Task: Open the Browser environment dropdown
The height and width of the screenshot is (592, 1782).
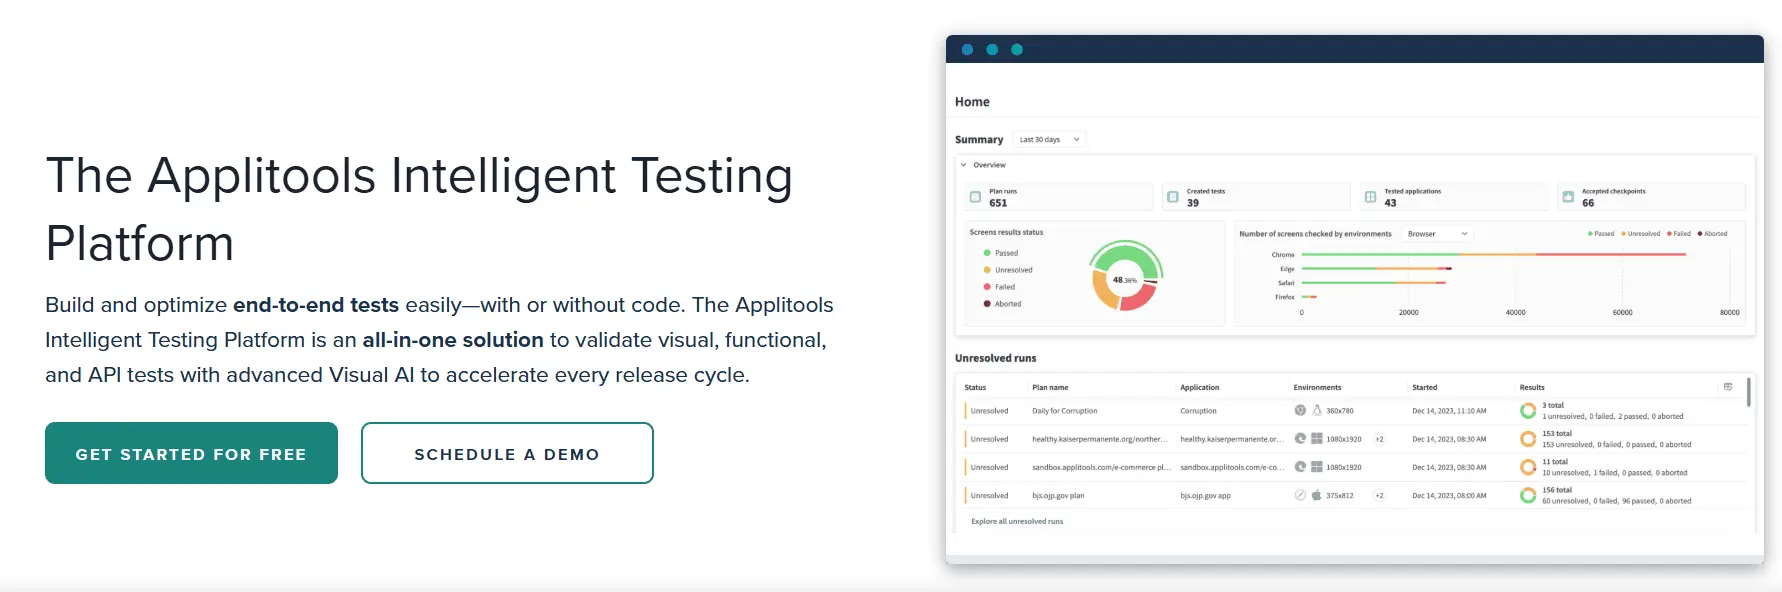Action: [x=1438, y=234]
